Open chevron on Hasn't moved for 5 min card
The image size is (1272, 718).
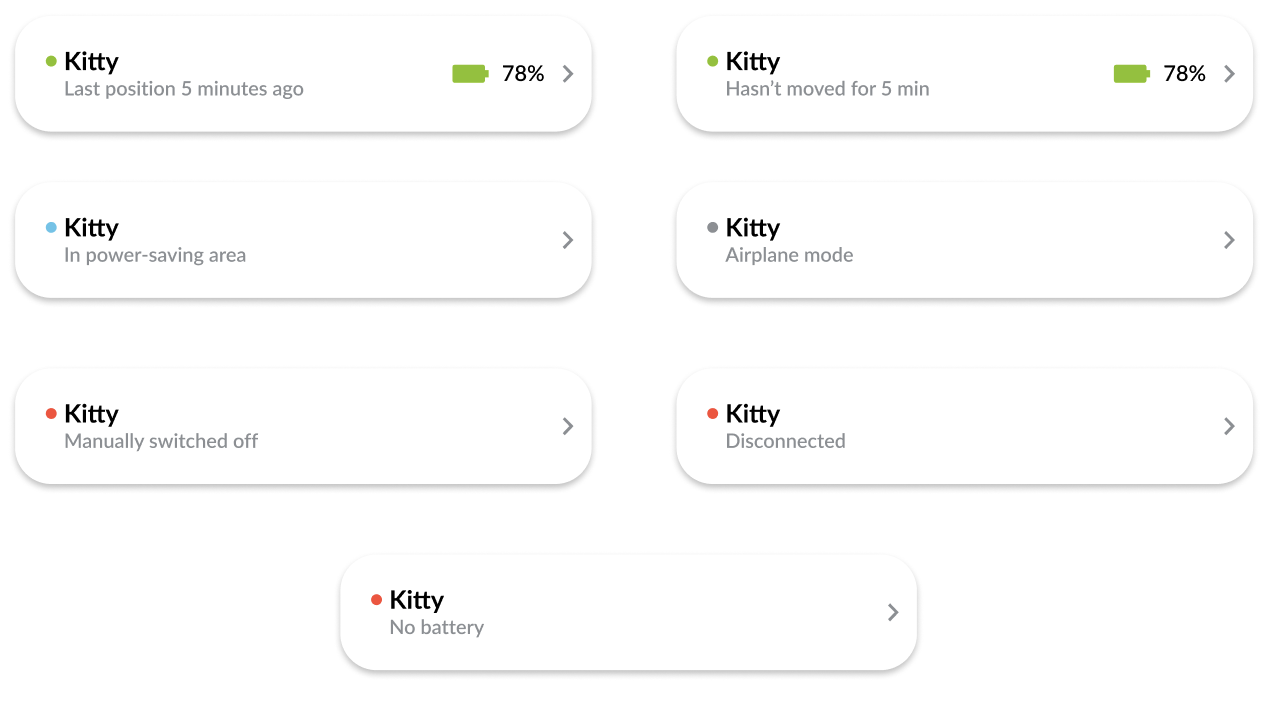[x=1229, y=73]
